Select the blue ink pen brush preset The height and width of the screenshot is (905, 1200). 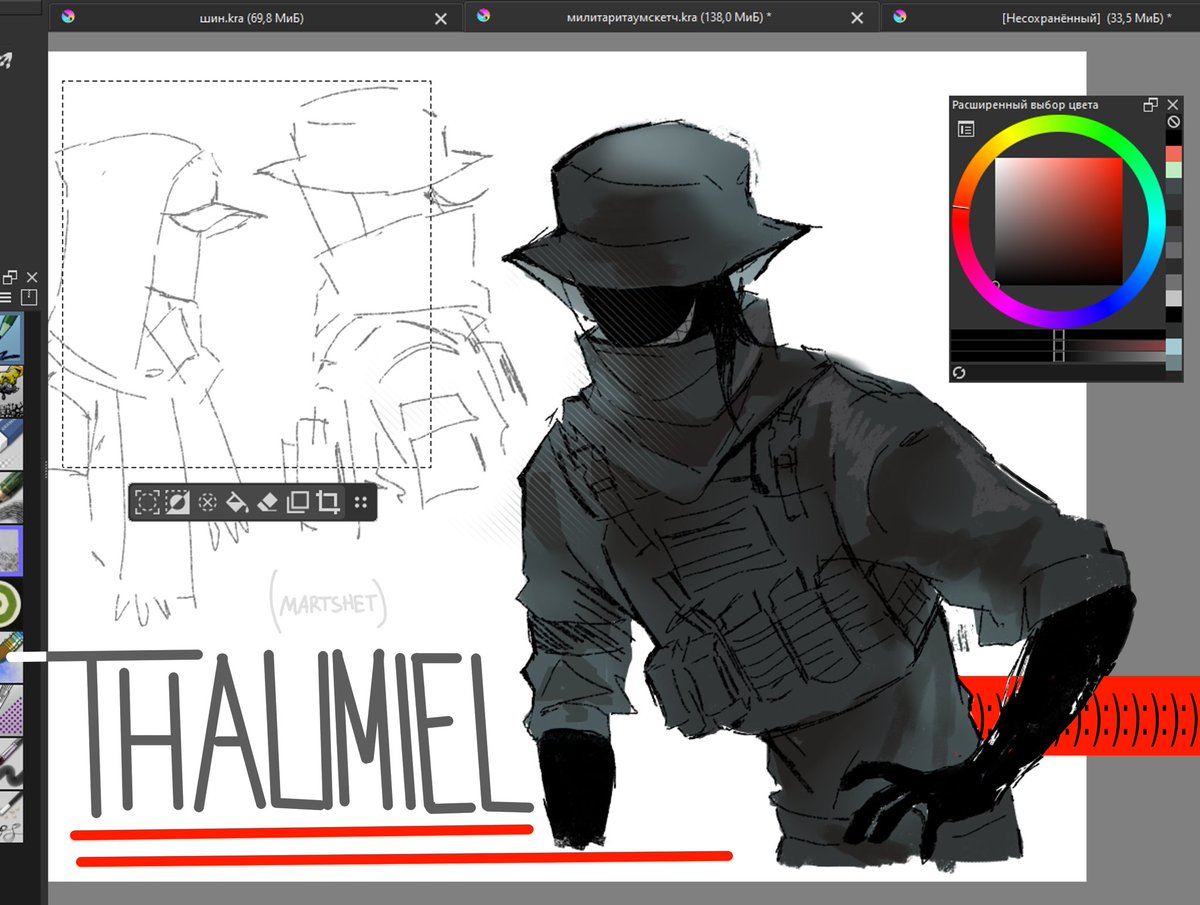point(11,337)
